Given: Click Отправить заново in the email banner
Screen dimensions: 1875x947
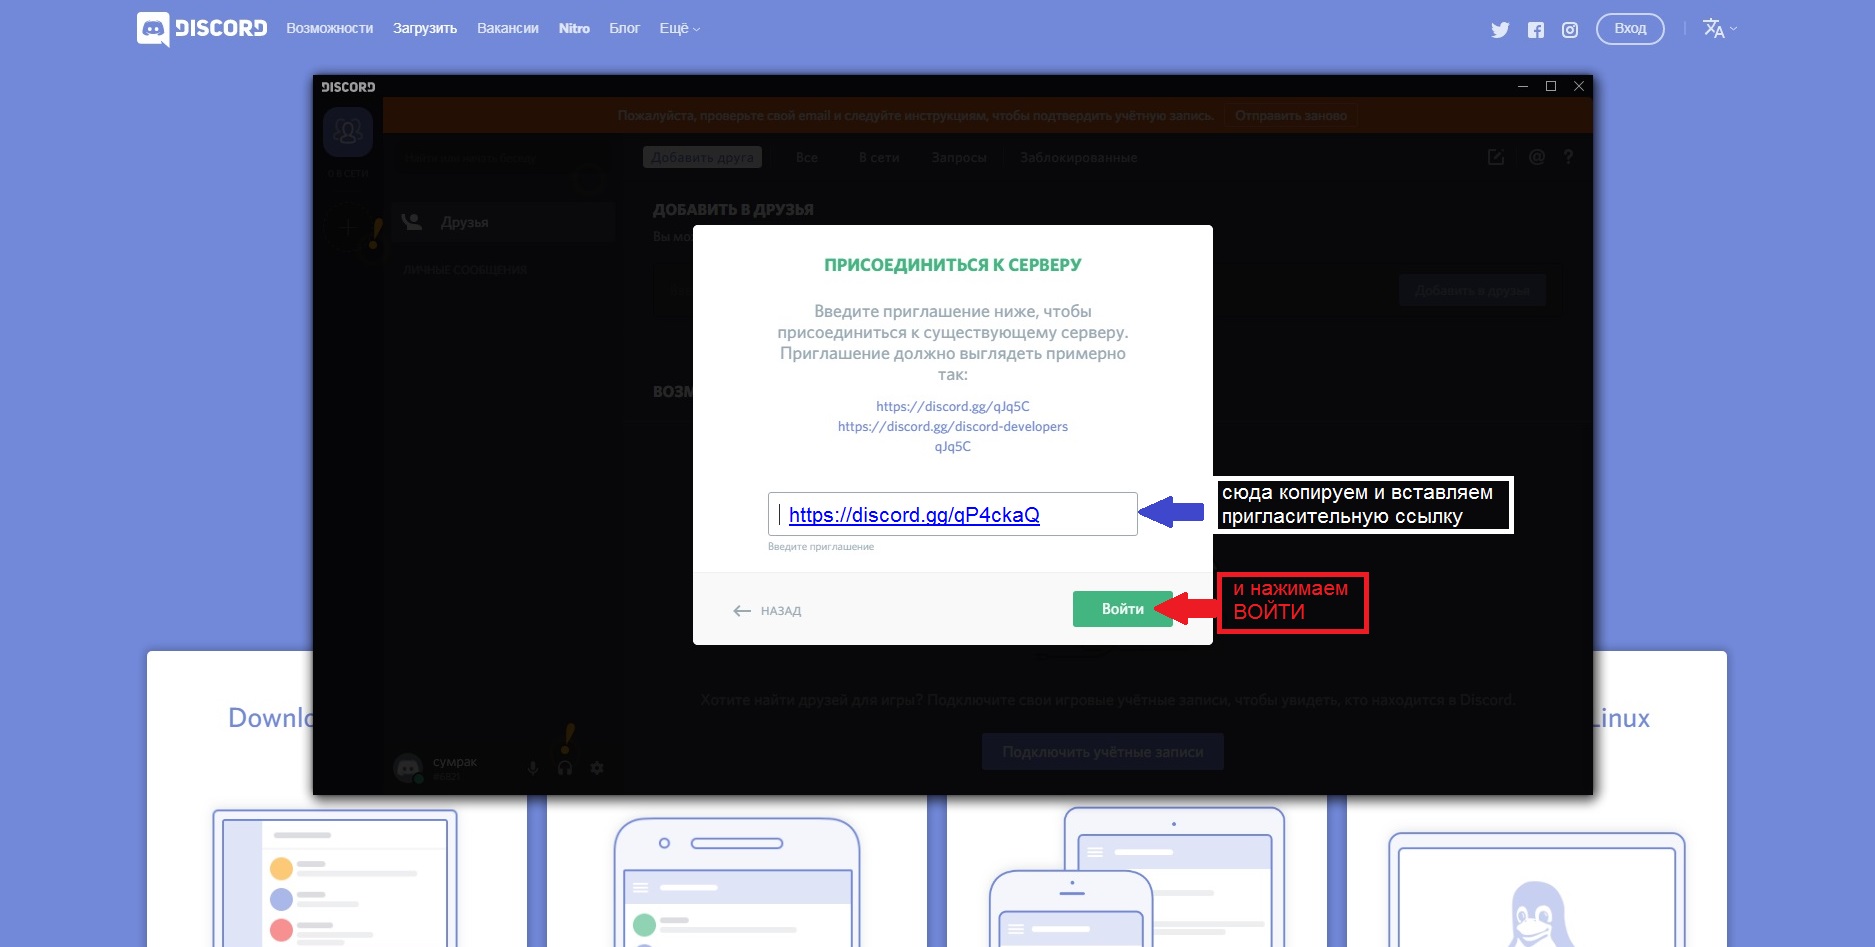Looking at the screenshot, I should pyautogui.click(x=1290, y=115).
